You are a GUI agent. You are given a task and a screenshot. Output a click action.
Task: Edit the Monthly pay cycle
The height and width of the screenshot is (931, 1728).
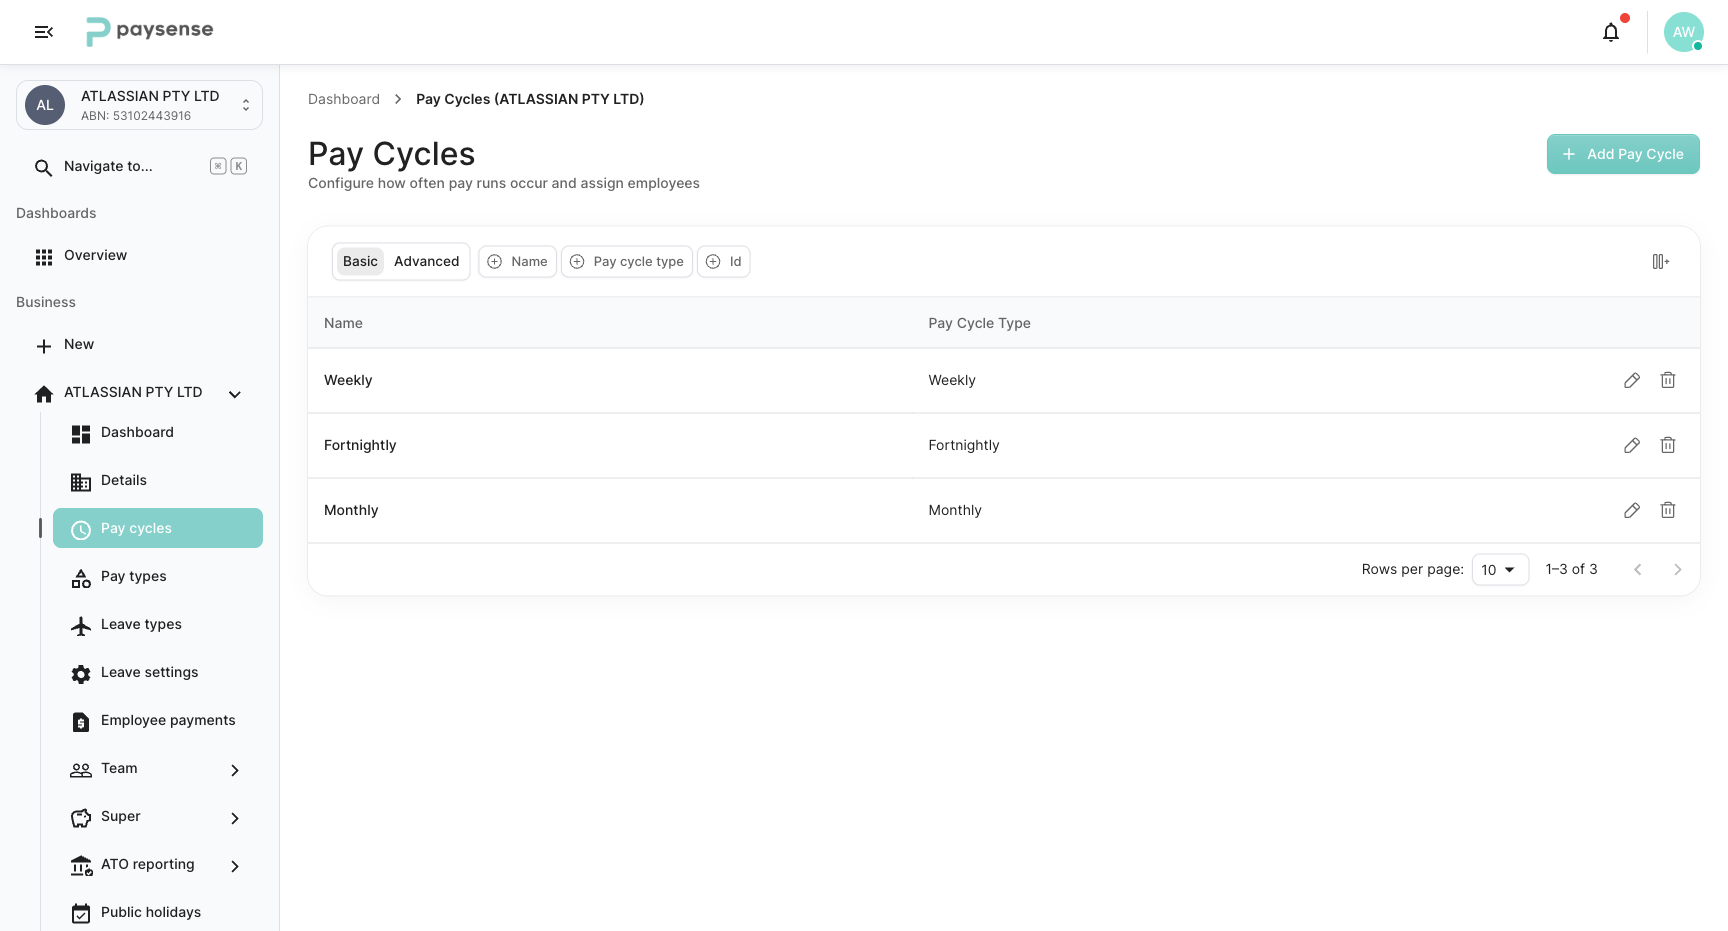1632,510
